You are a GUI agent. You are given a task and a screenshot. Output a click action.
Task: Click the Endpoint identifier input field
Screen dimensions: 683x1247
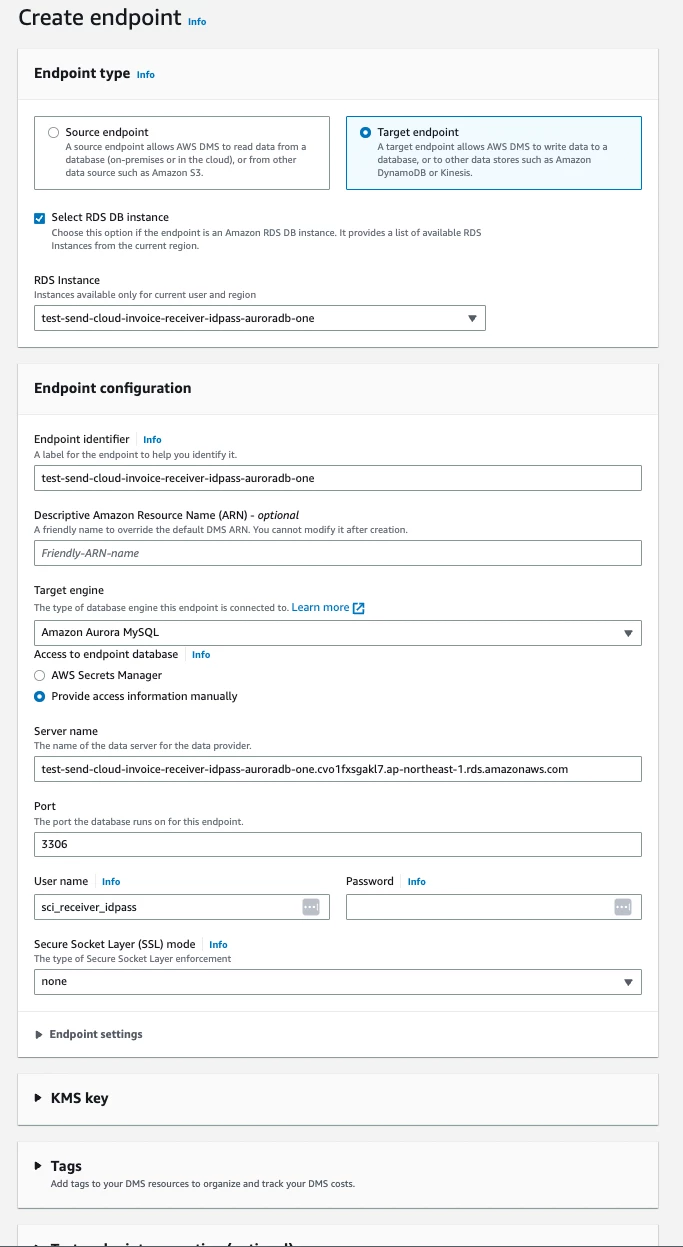[x=338, y=478]
